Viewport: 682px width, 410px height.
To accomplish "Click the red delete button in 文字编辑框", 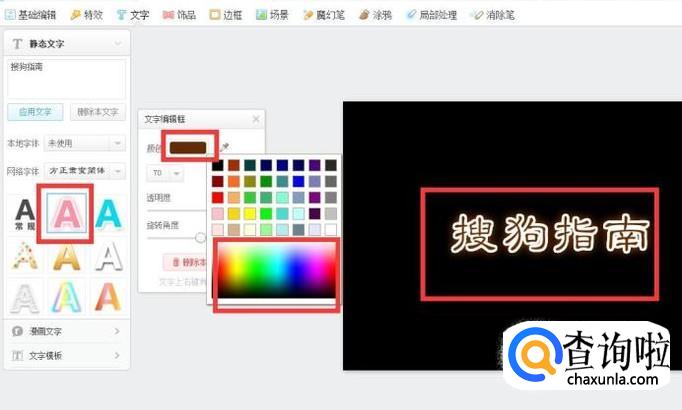I will [185, 262].
